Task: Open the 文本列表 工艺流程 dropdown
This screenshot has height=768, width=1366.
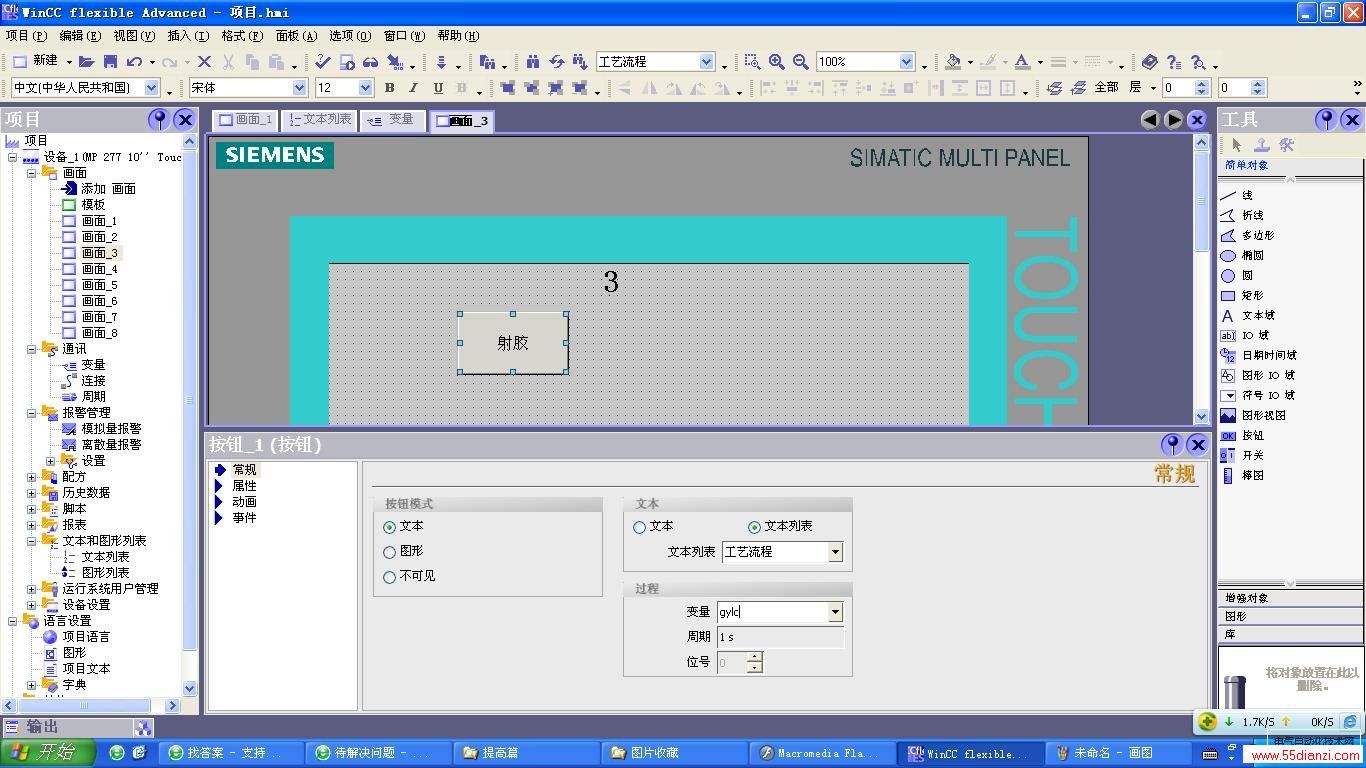Action: coord(835,552)
